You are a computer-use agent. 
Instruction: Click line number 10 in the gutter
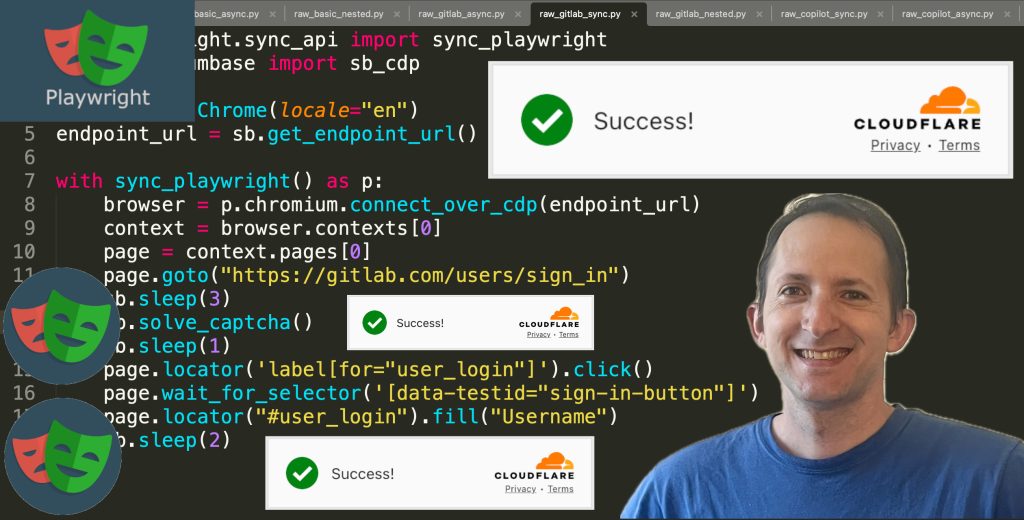click(x=24, y=252)
